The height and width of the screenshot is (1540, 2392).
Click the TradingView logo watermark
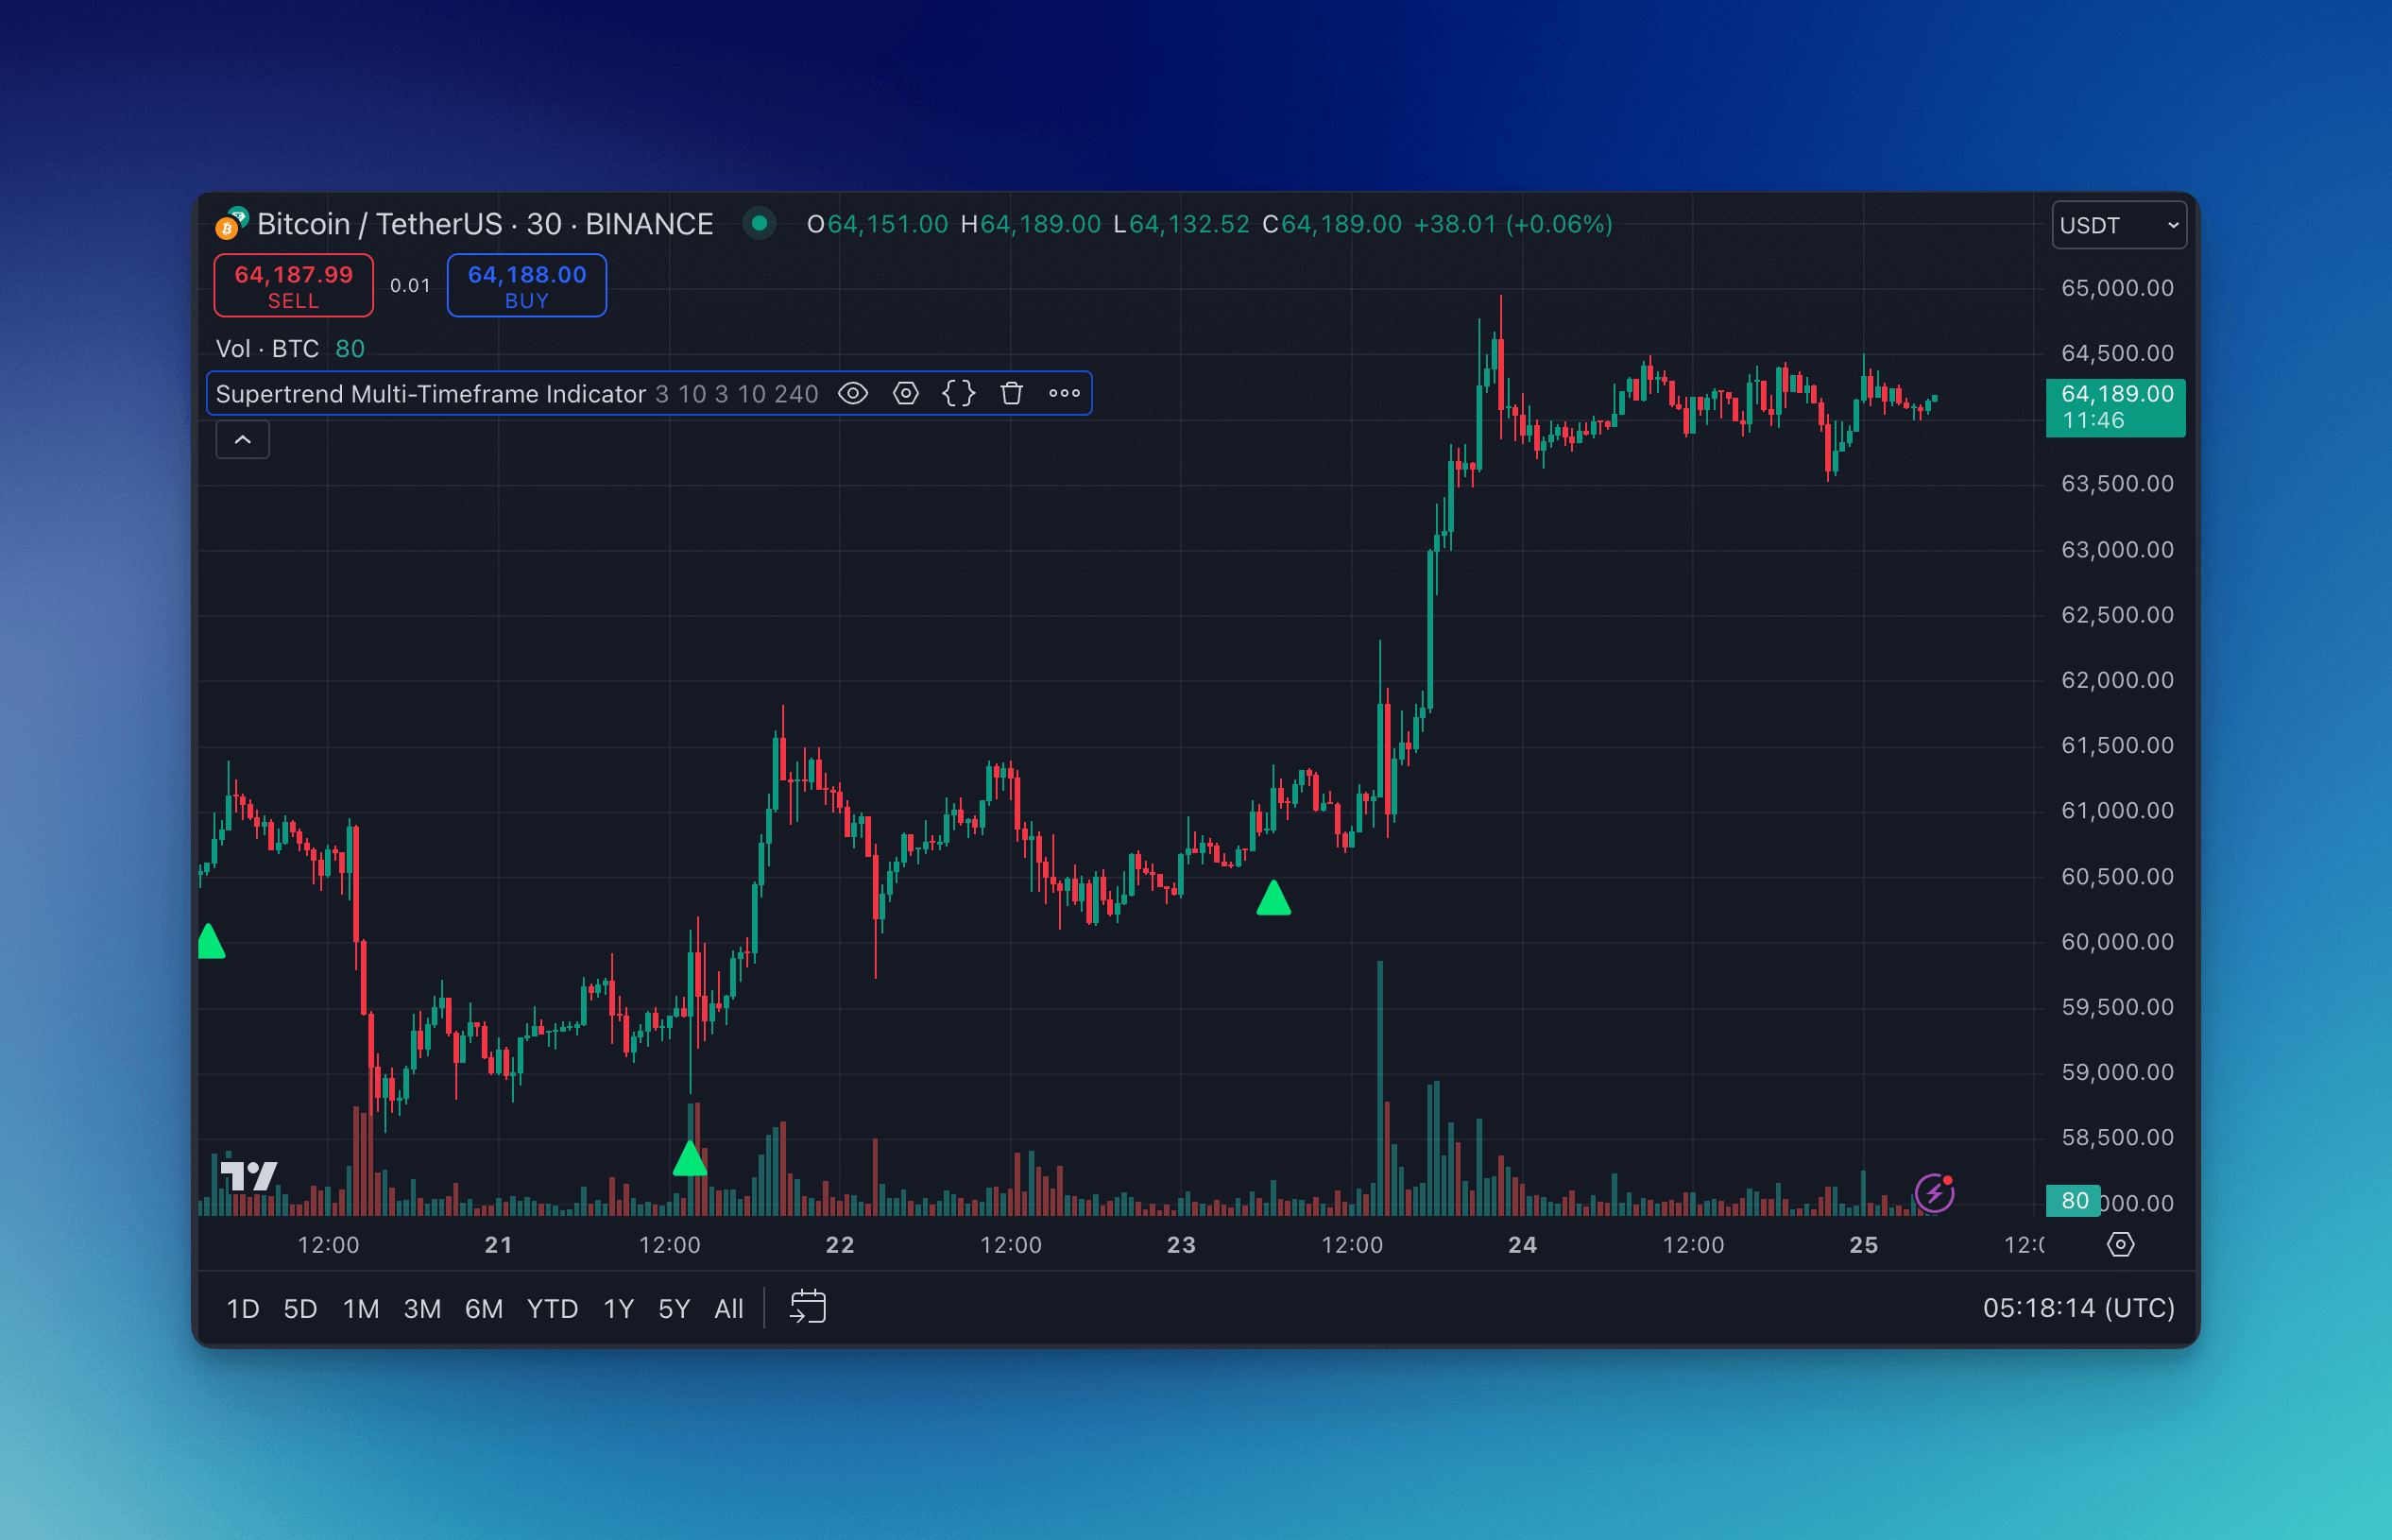(248, 1176)
